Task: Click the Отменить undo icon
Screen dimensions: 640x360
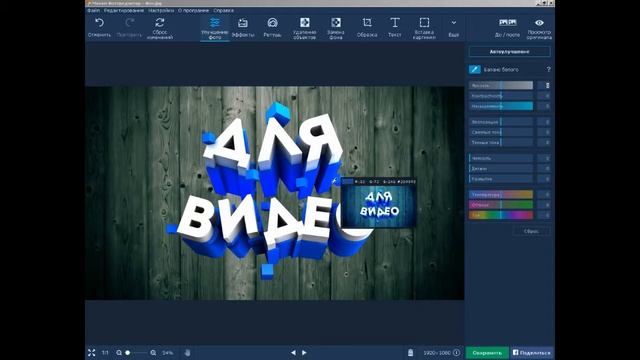Action: coord(99,23)
